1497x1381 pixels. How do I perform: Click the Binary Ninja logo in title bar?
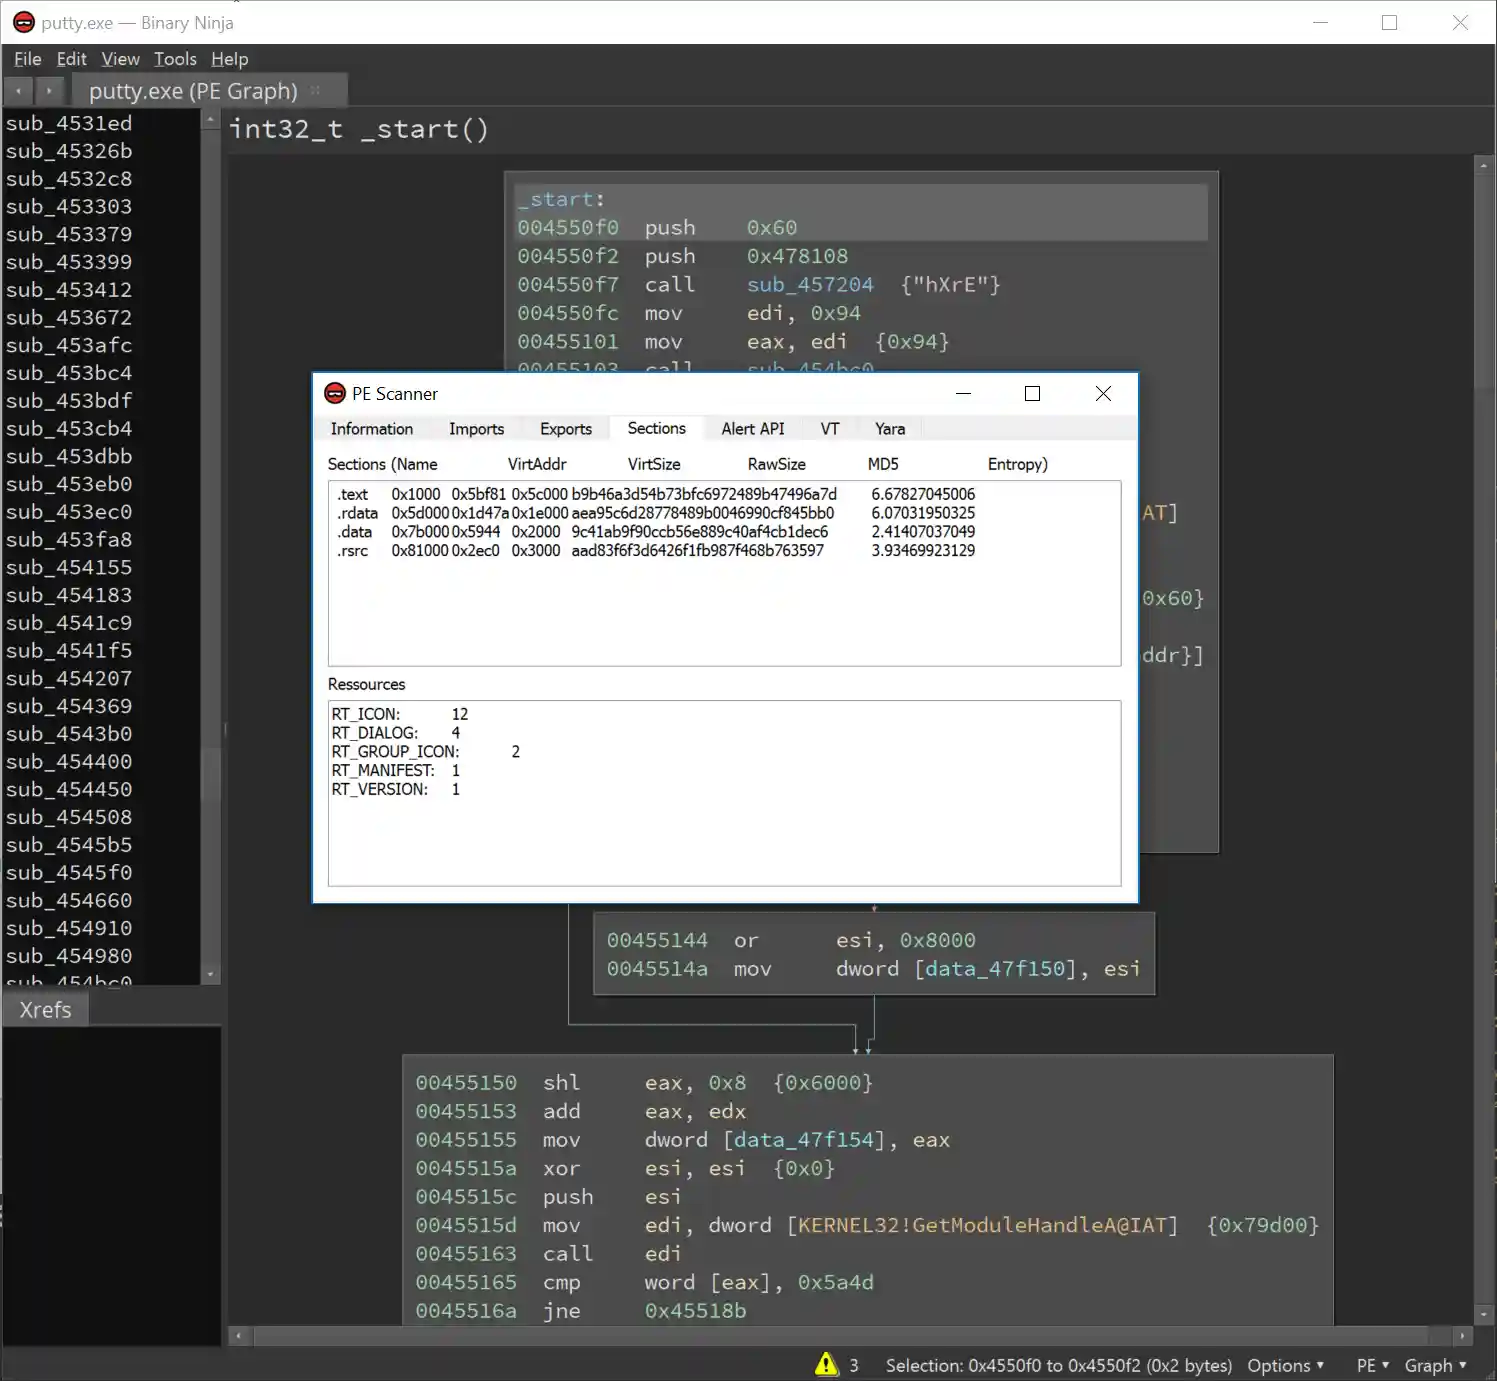tap(23, 22)
